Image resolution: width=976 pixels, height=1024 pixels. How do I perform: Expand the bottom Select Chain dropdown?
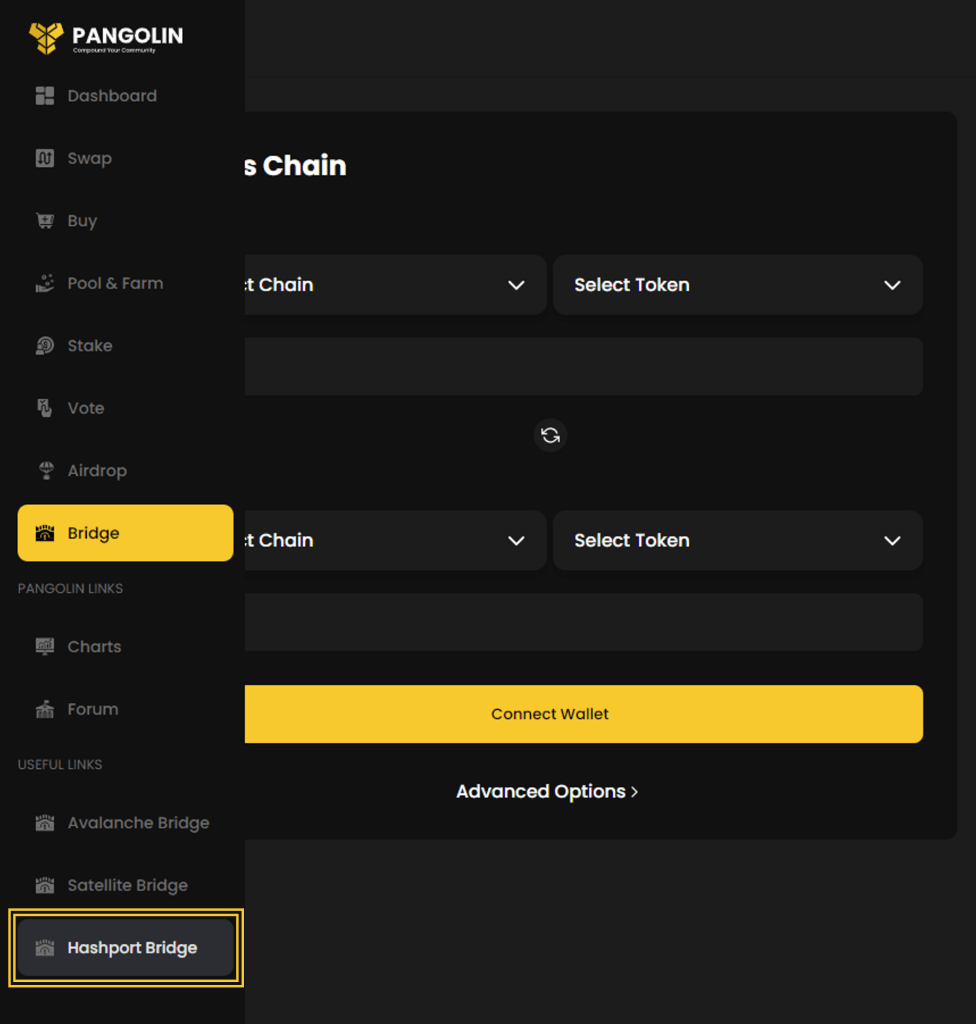tap(395, 541)
